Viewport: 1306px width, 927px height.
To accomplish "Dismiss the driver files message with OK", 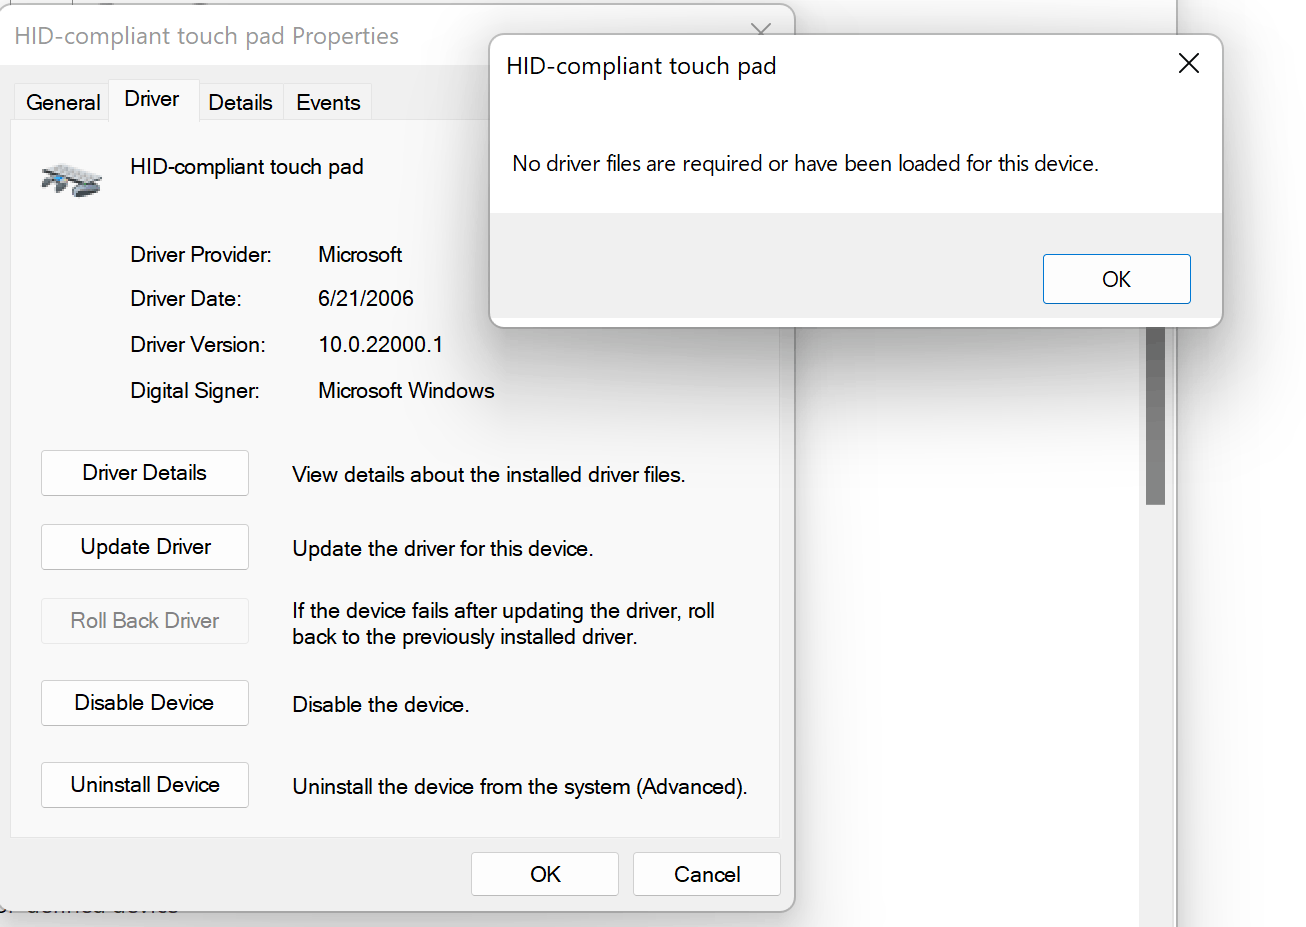I will [1116, 279].
